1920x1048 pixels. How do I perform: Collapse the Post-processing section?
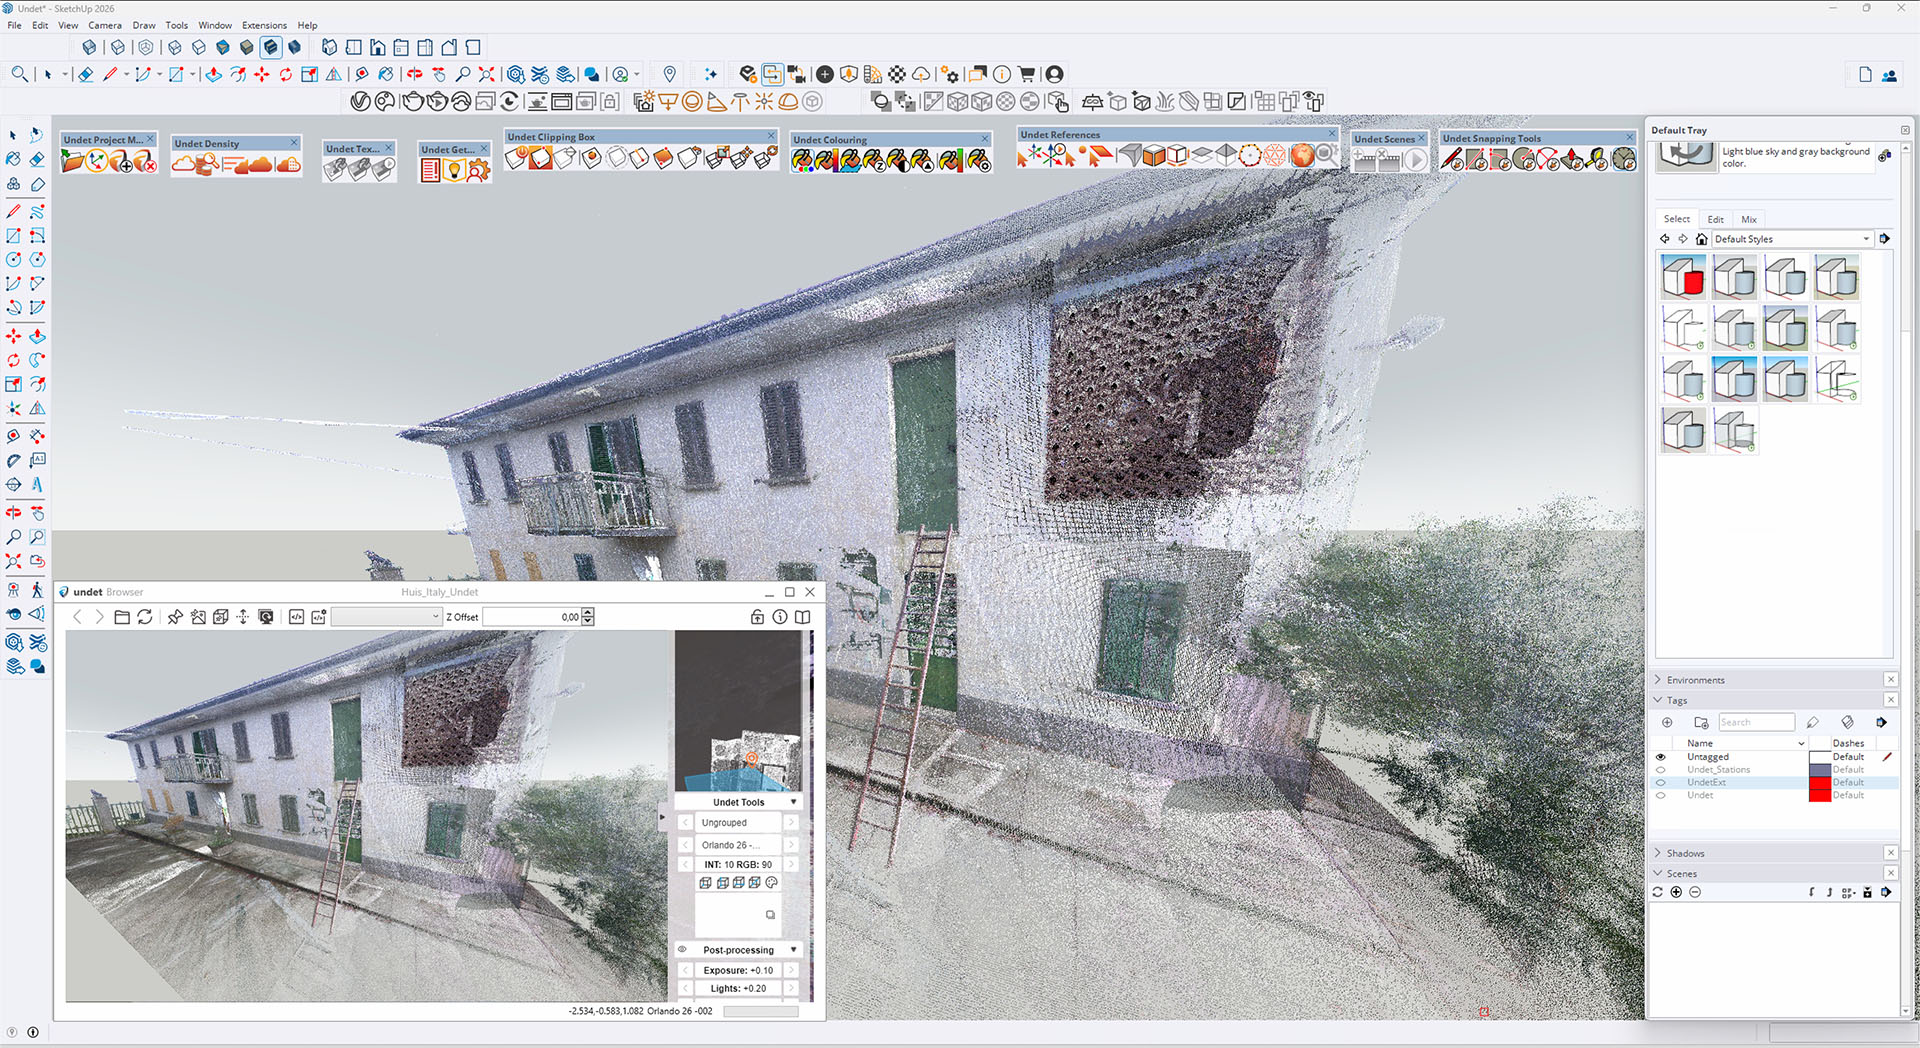point(794,950)
